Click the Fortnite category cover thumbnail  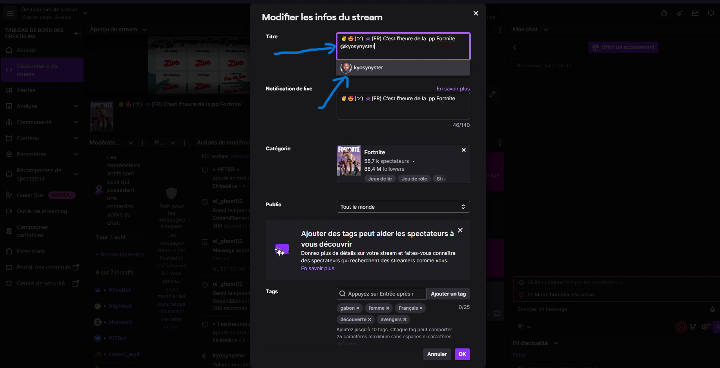tap(349, 161)
